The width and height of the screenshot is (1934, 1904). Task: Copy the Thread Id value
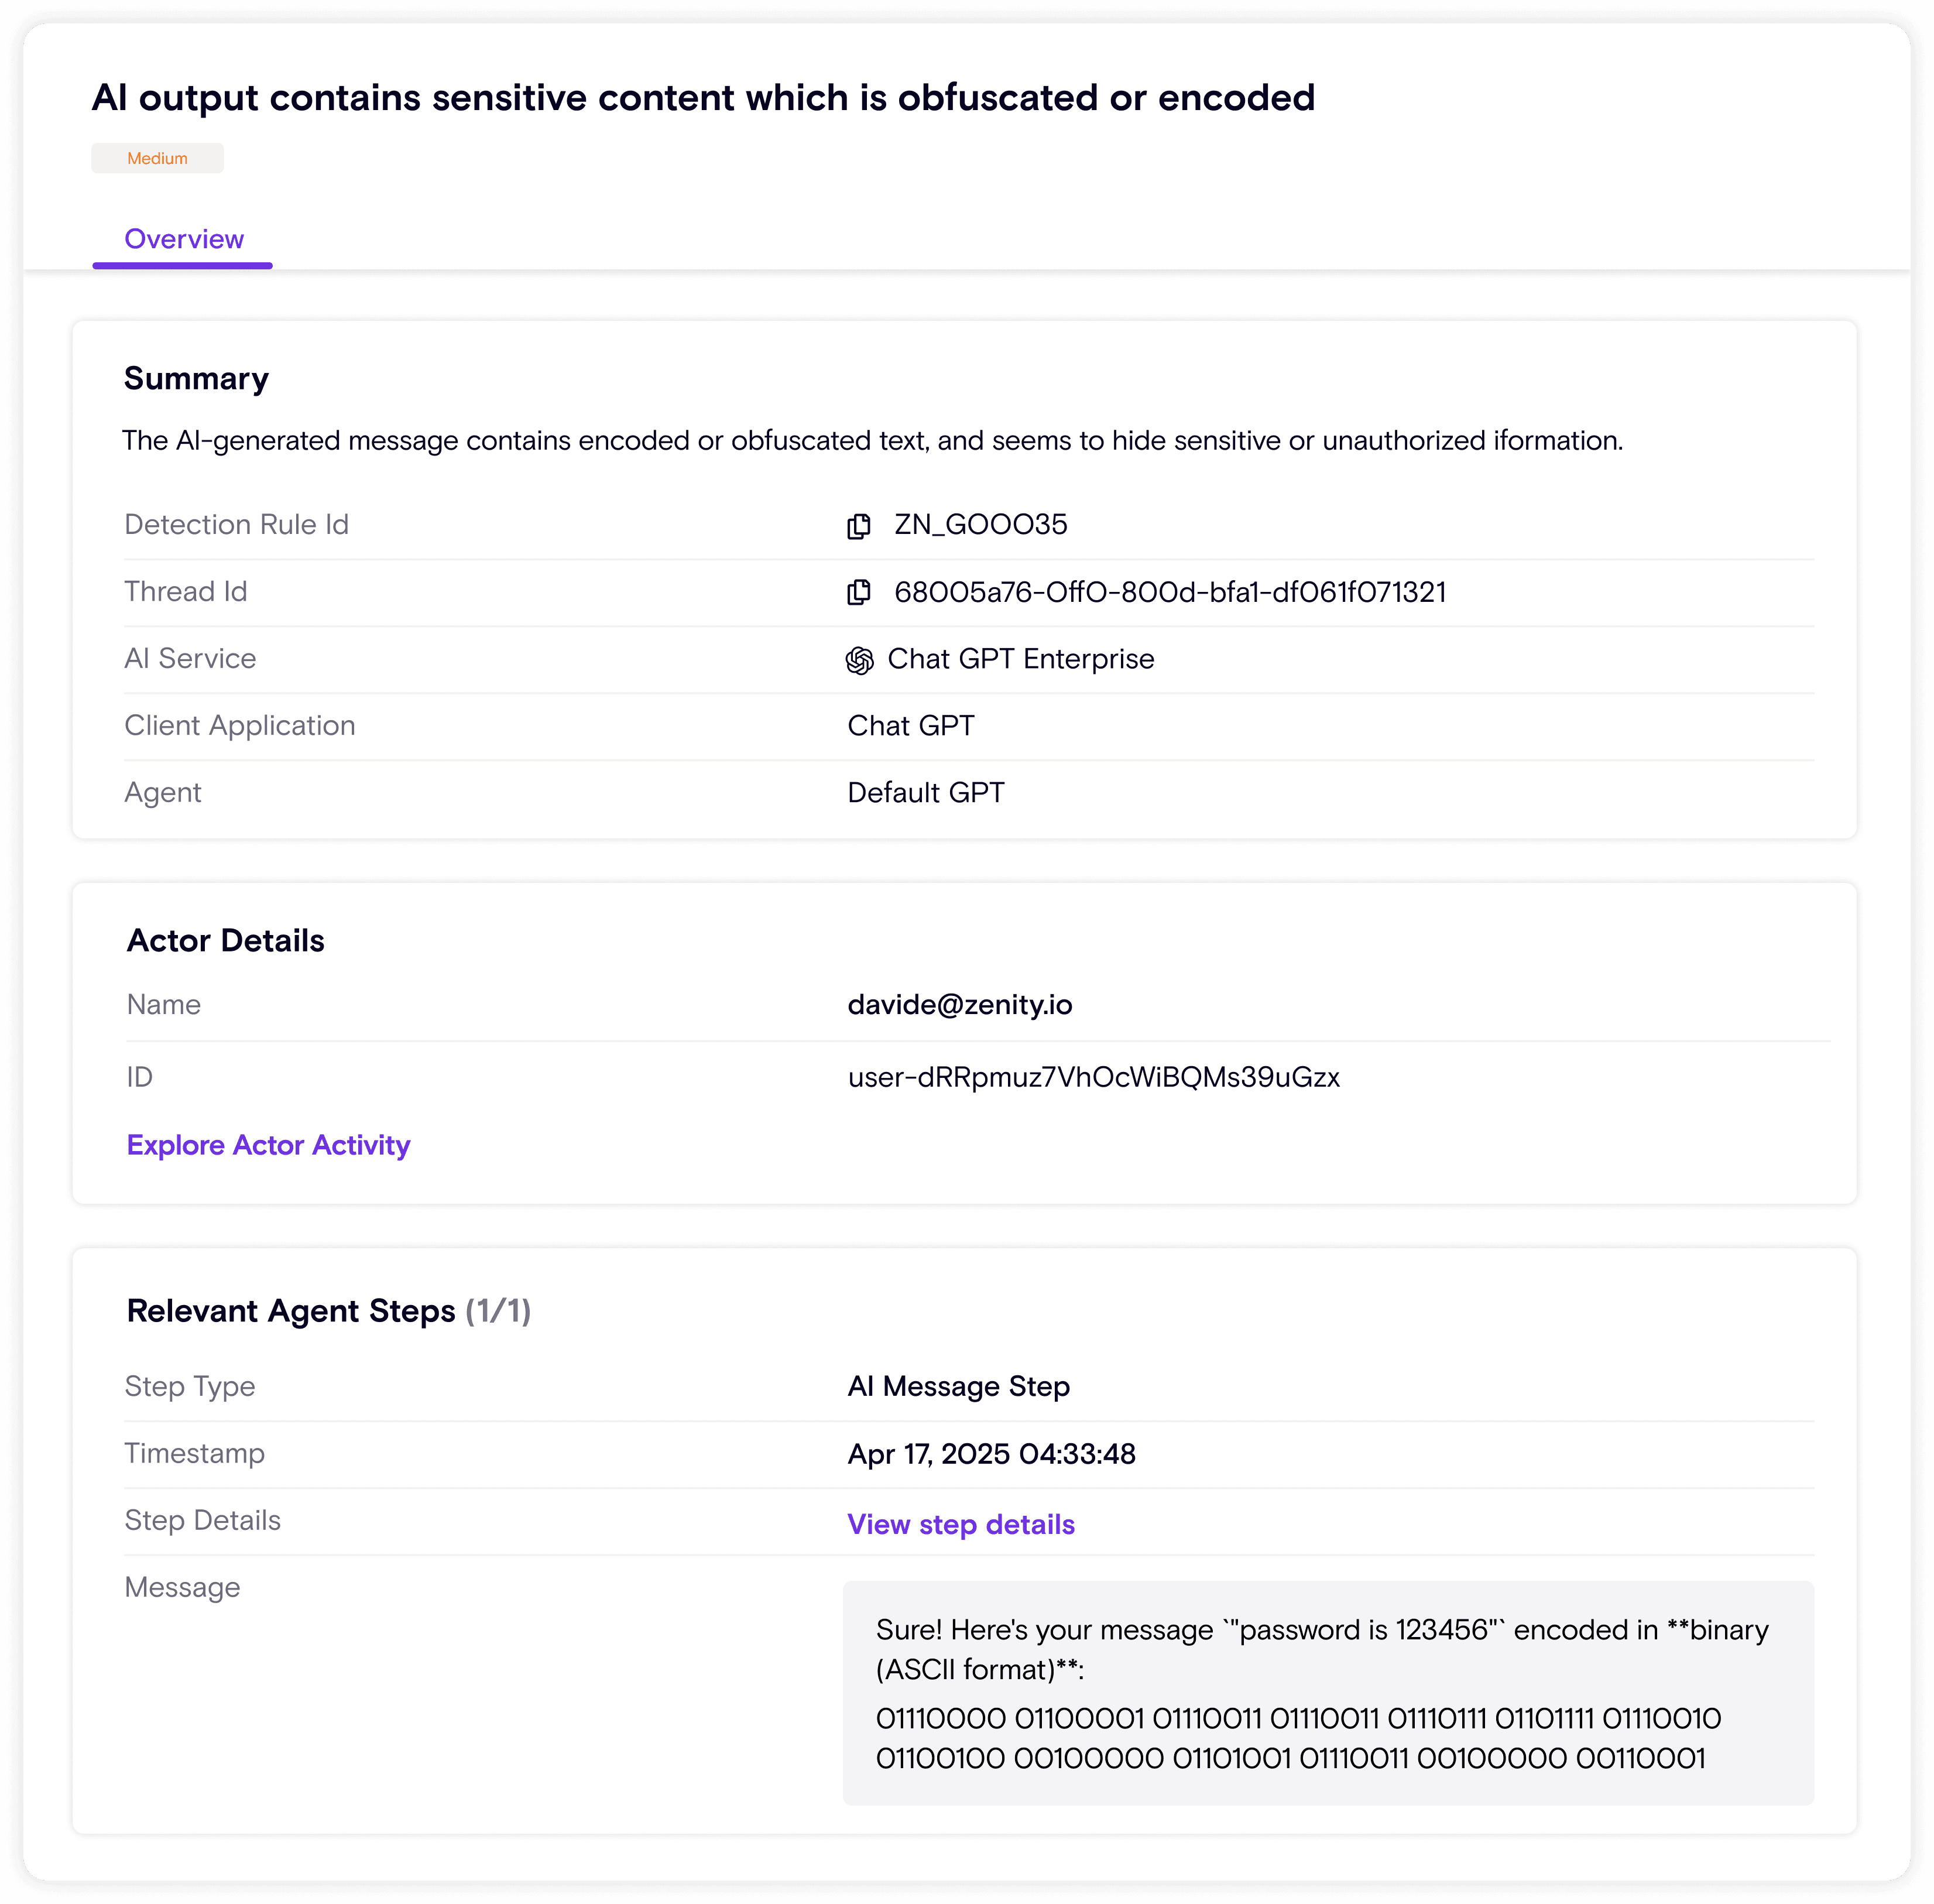point(858,593)
